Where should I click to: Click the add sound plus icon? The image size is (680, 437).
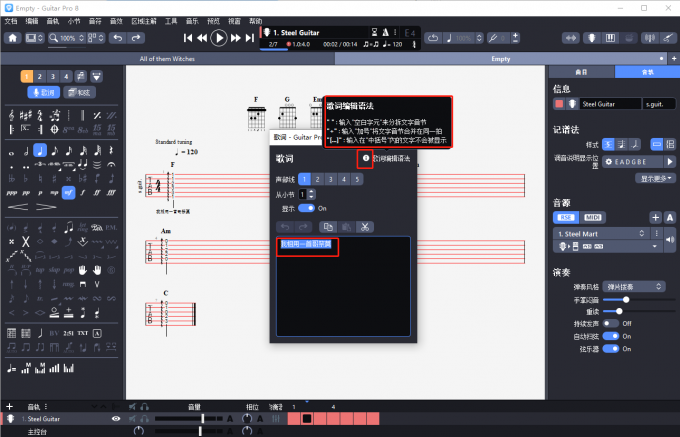coord(655,217)
